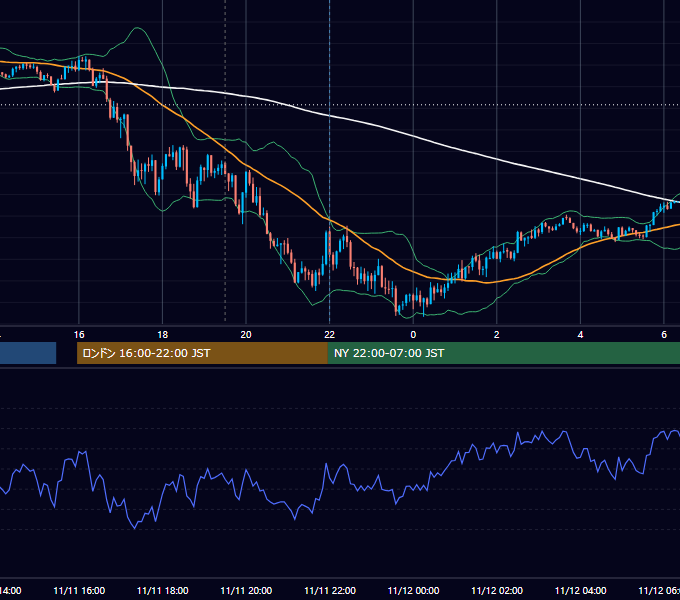Click the upper axis hour label 2
The width and height of the screenshot is (680, 600).
click(x=497, y=335)
